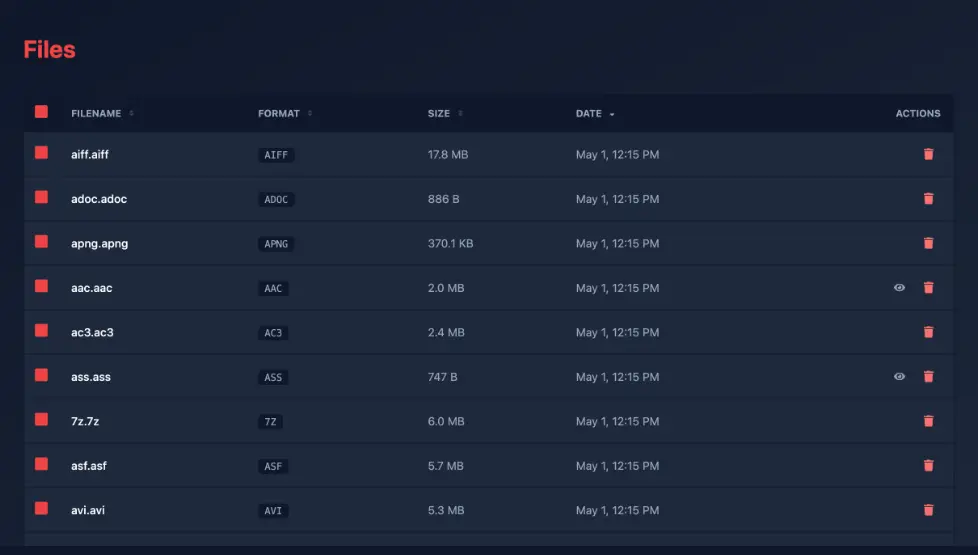Screen dimensions: 978x555
Task: Click the 17.8 MB size value
Action: click(x=447, y=154)
